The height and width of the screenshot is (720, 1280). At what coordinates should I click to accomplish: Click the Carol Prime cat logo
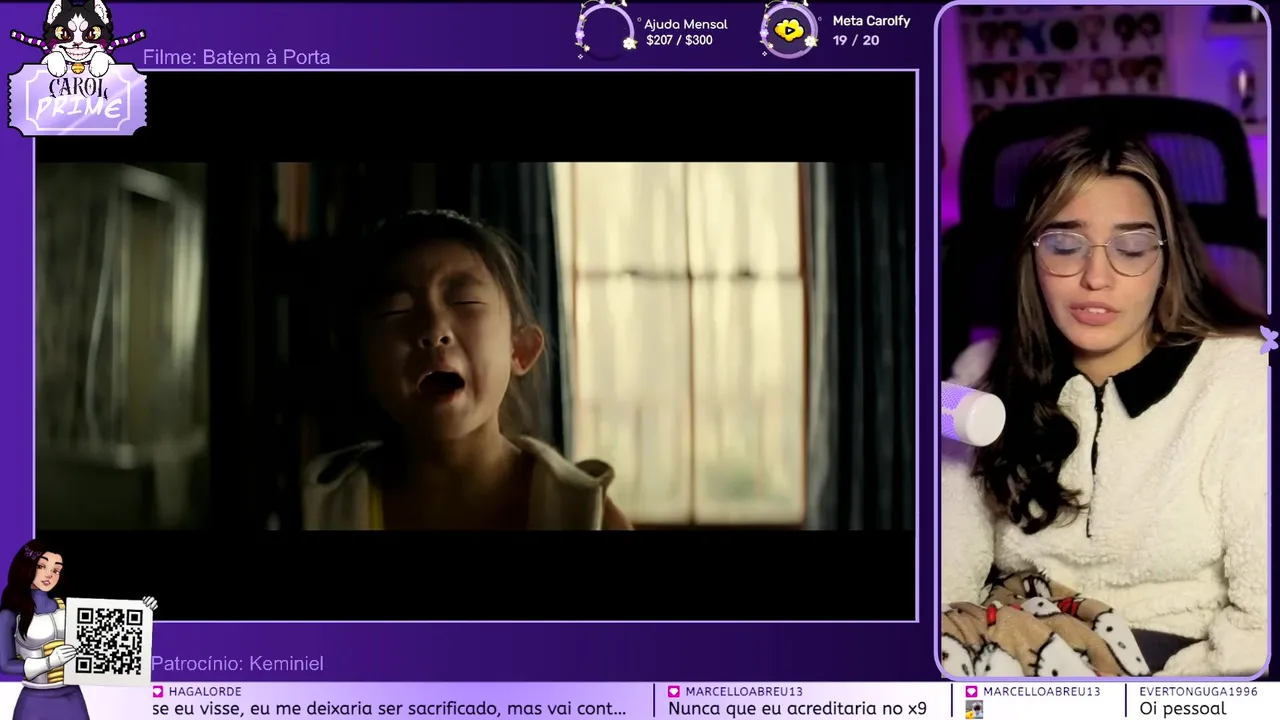click(x=78, y=67)
